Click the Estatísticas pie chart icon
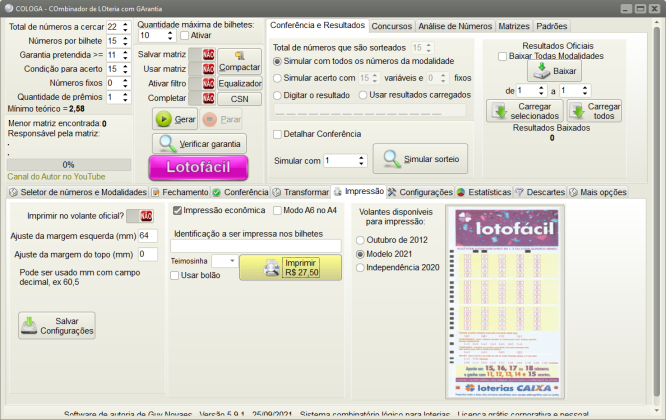The height and width of the screenshot is (420, 666). point(461,192)
